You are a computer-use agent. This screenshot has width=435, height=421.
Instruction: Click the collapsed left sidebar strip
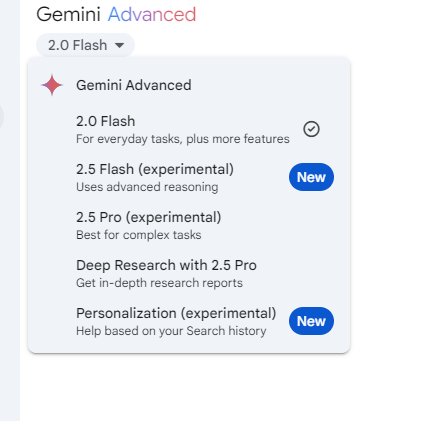[x=10, y=210]
